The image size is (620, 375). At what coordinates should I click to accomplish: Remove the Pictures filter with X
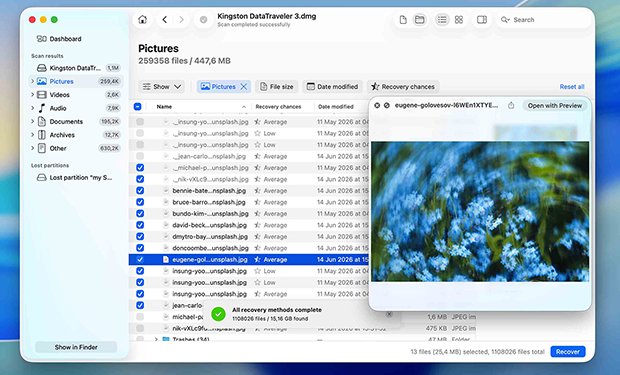[244, 86]
